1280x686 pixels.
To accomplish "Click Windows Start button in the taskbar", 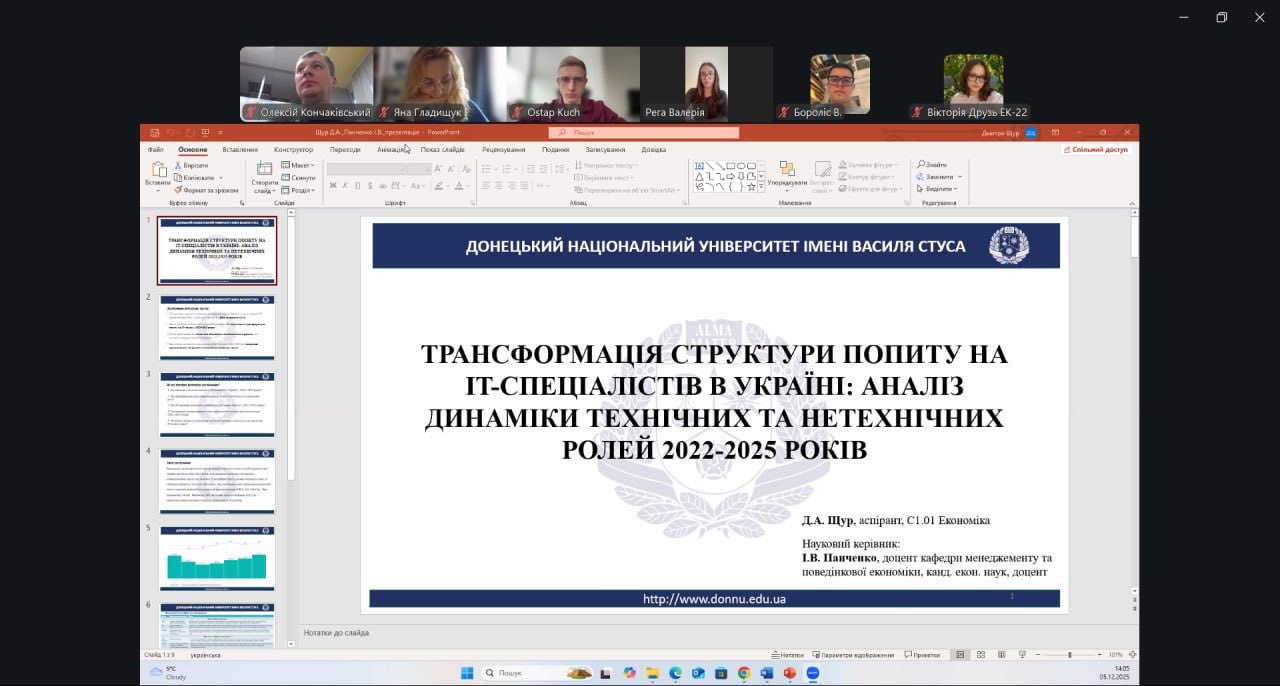I will pos(466,673).
